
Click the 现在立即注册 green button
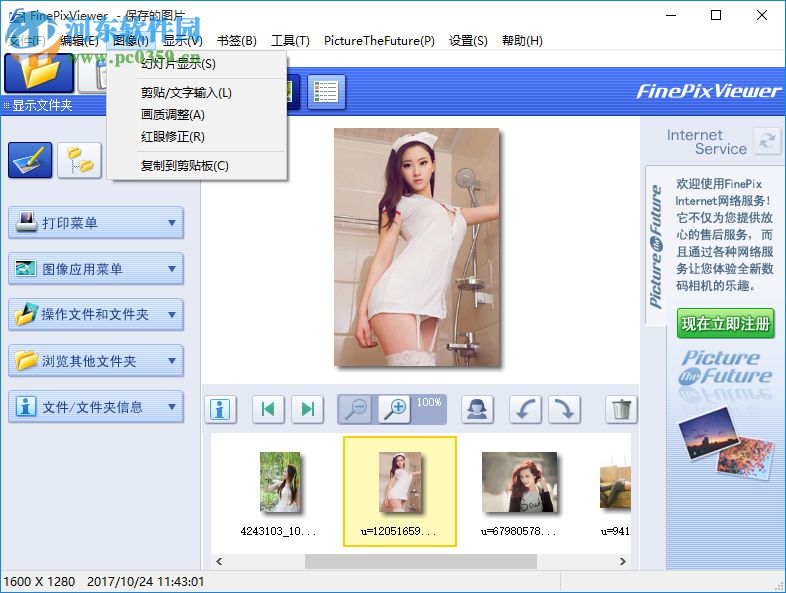coord(725,323)
